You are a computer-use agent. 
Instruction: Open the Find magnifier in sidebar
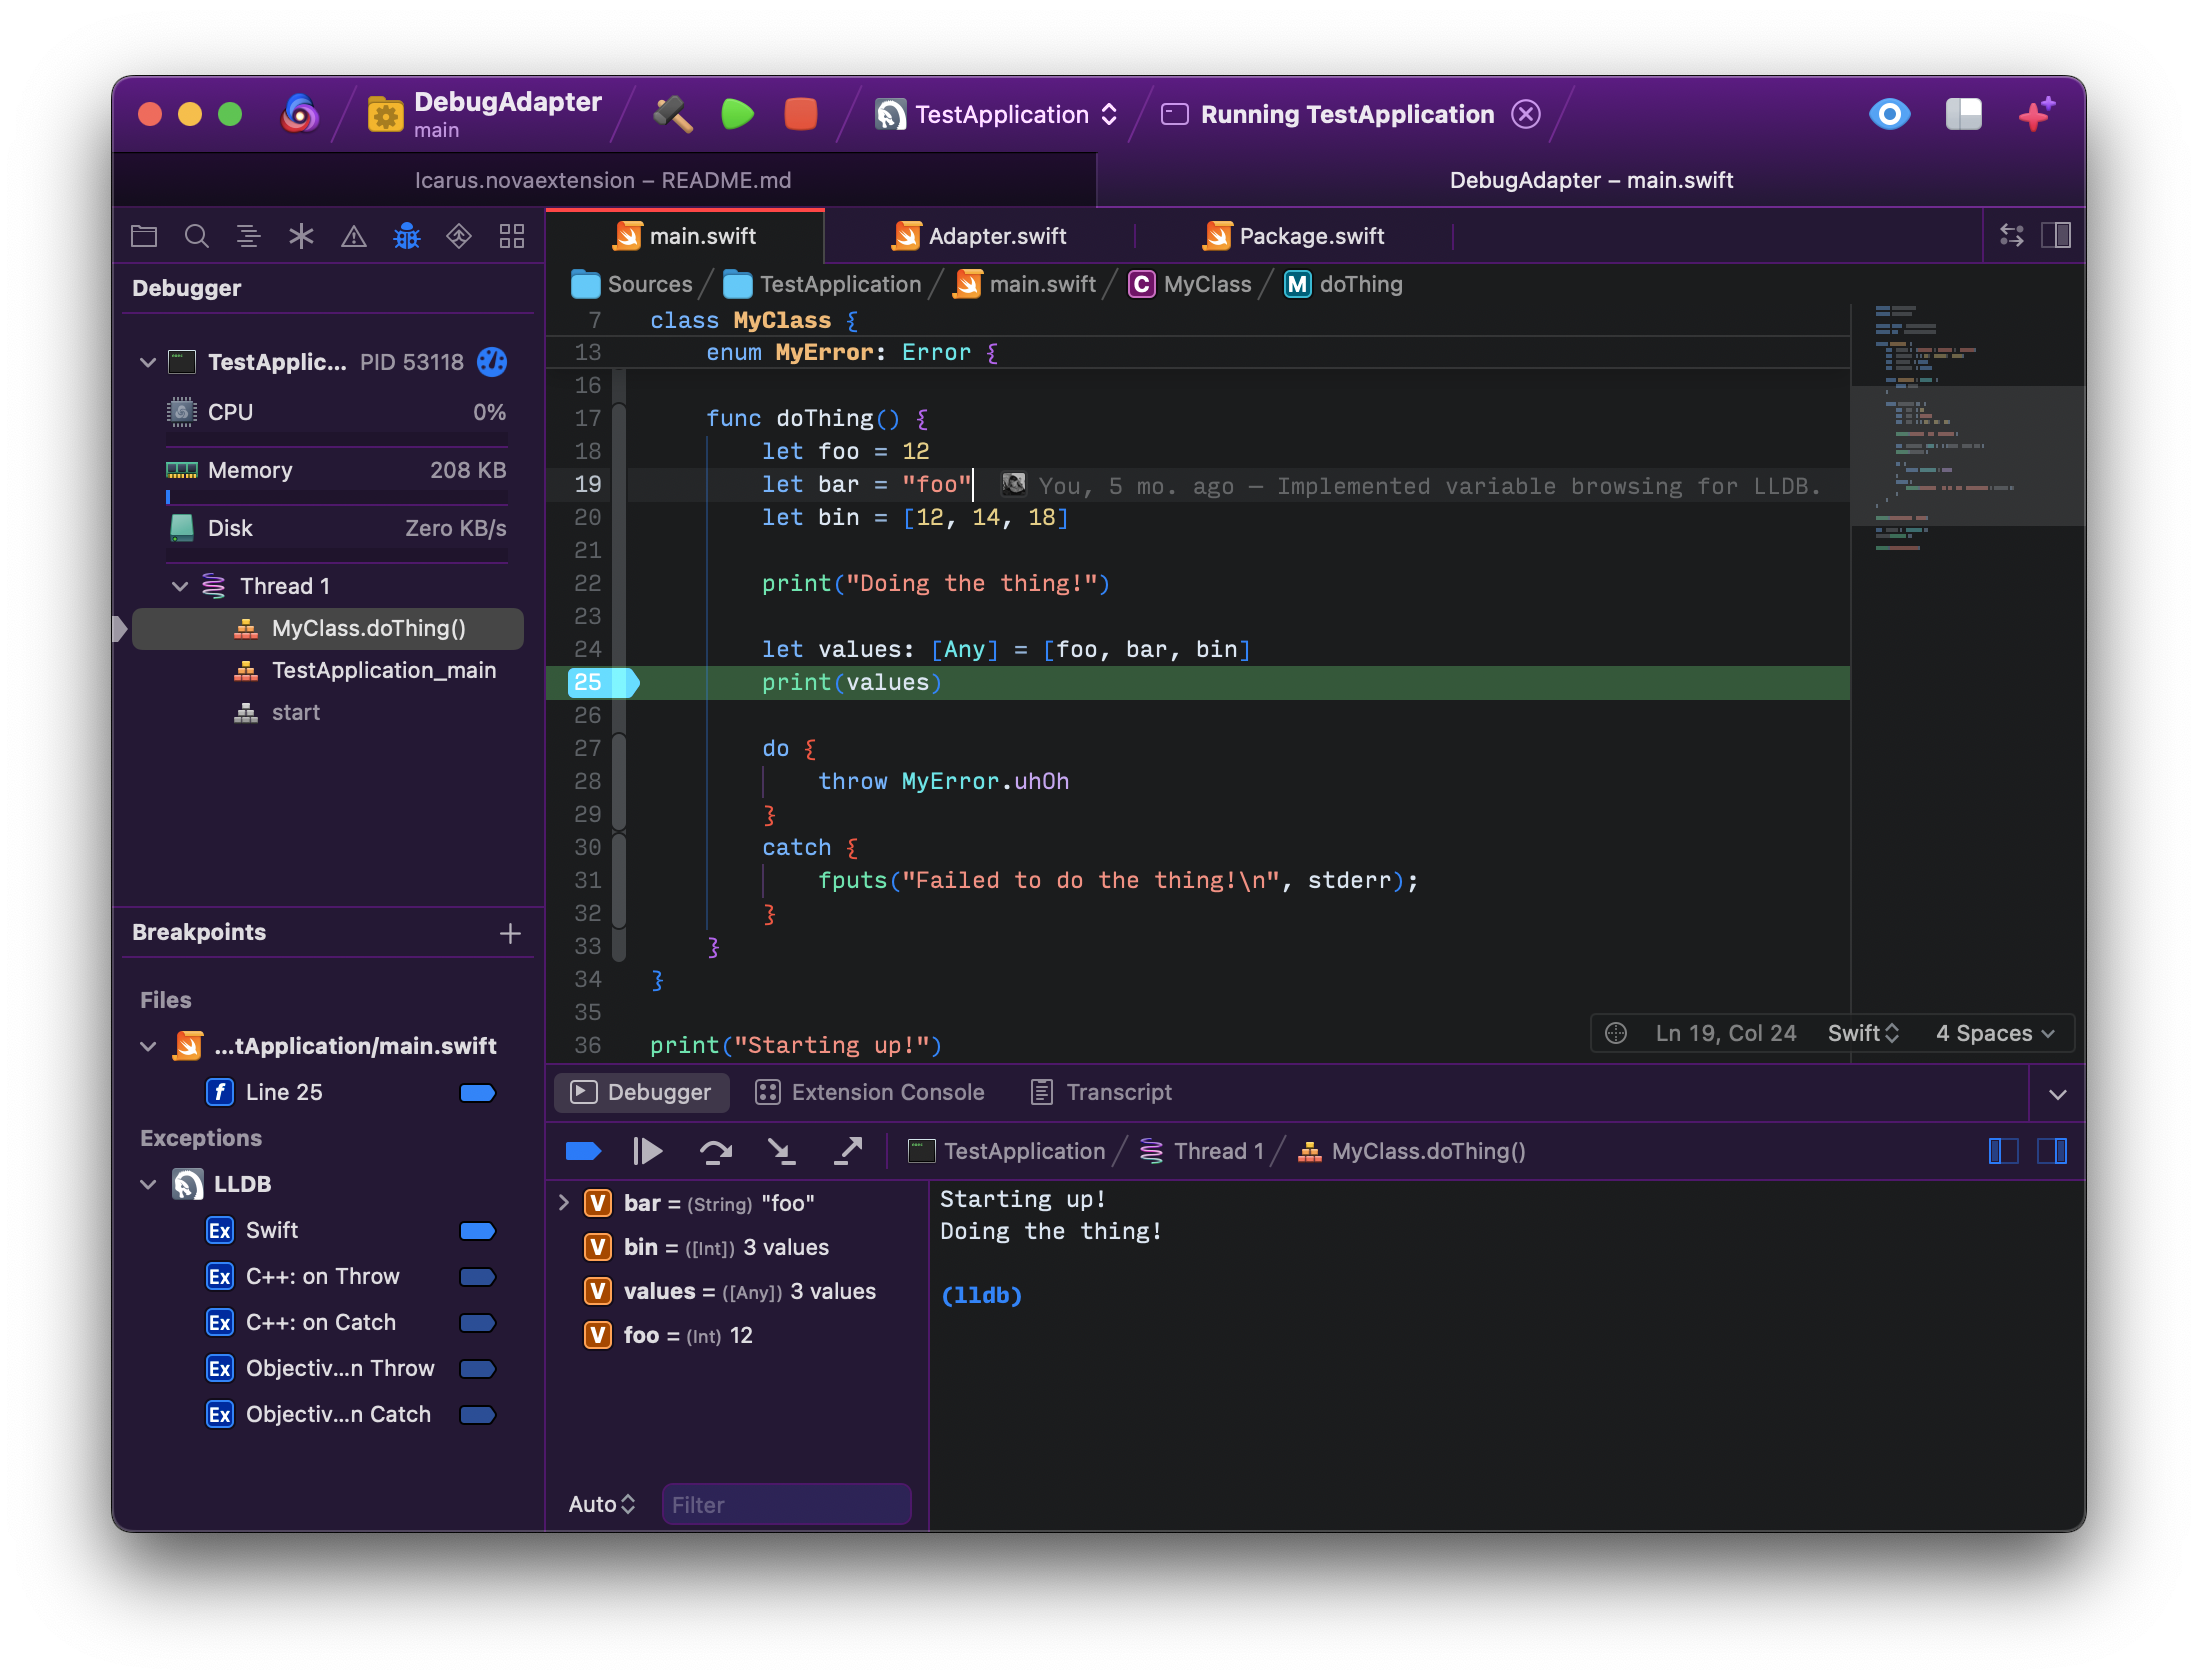(196, 237)
